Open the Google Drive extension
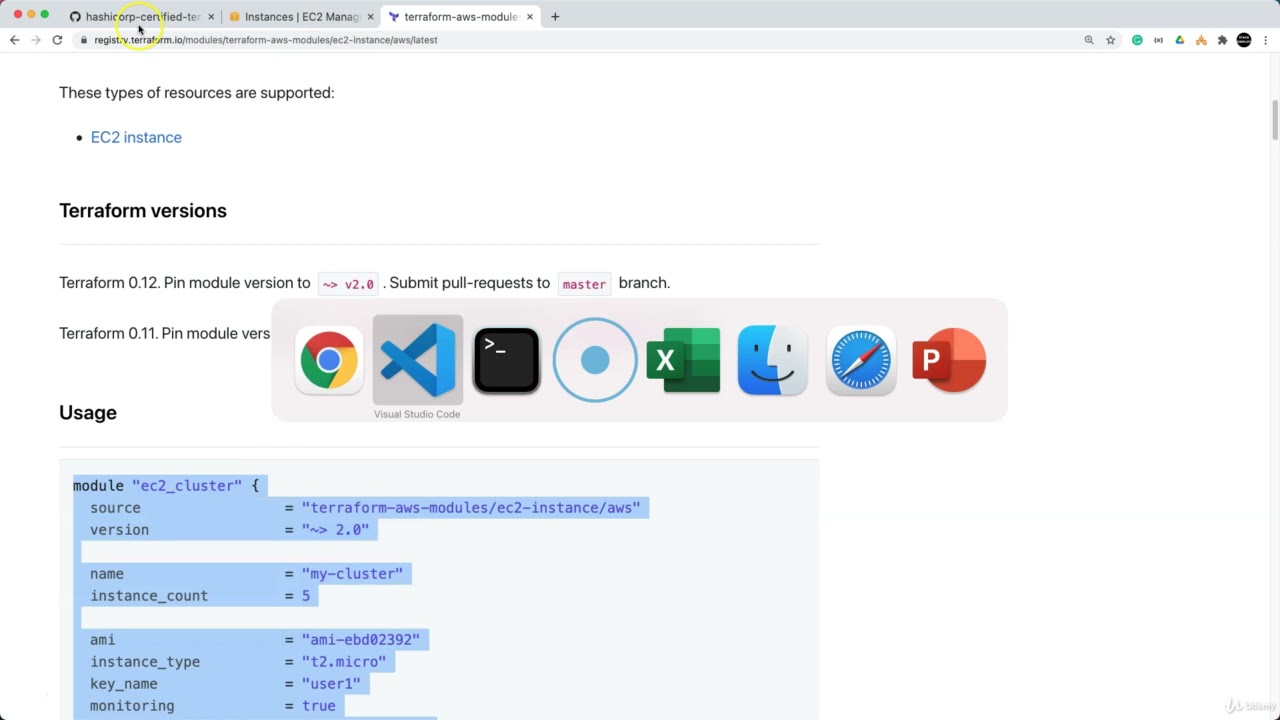 1180,40
